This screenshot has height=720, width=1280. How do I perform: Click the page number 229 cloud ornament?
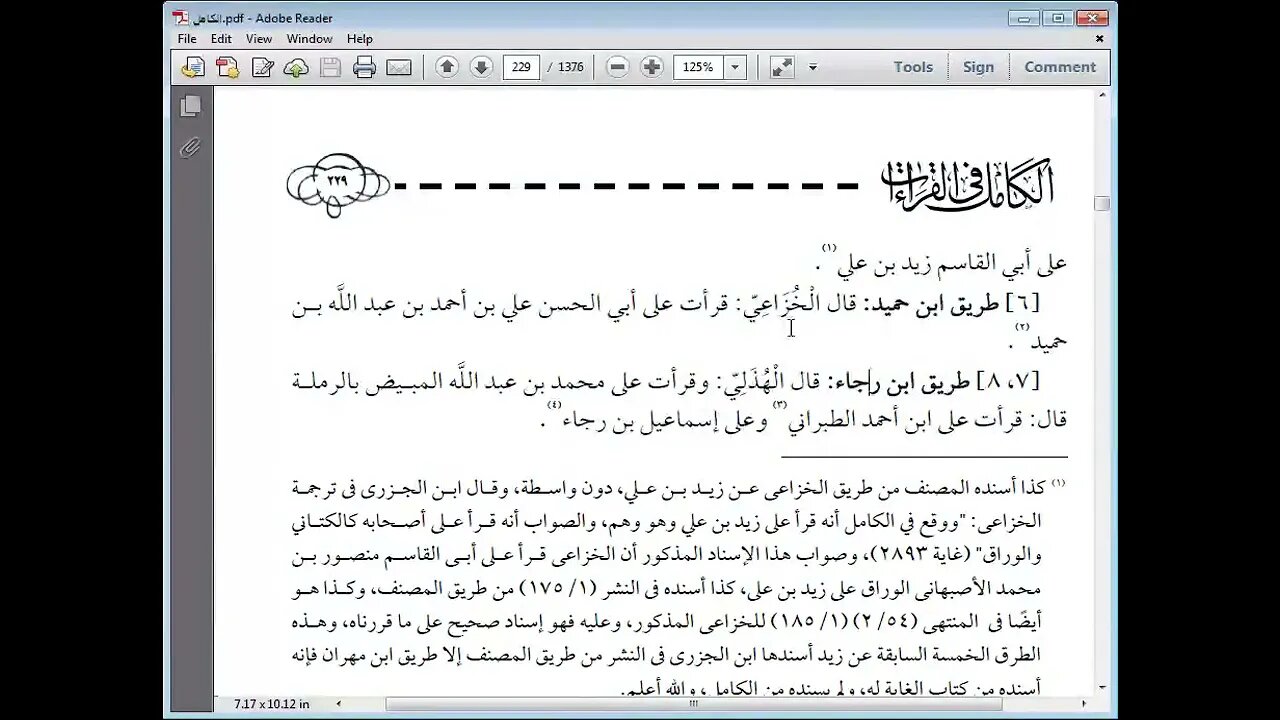(337, 185)
